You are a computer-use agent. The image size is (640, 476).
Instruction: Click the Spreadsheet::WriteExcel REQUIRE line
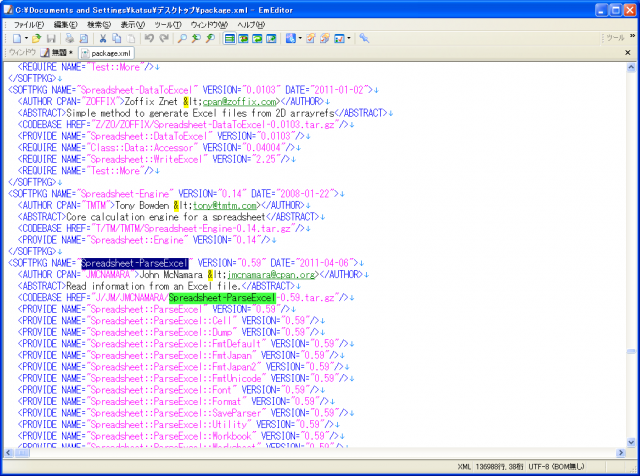[156, 159]
